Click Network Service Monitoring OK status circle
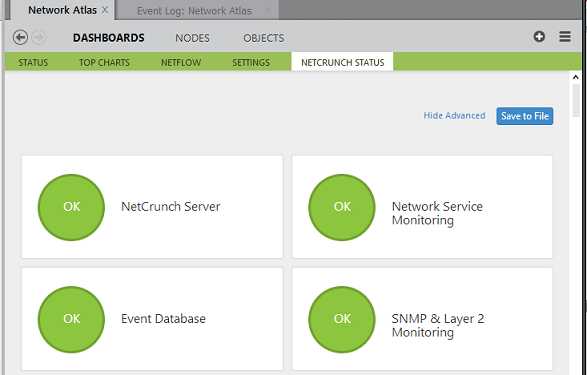 pyautogui.click(x=342, y=207)
